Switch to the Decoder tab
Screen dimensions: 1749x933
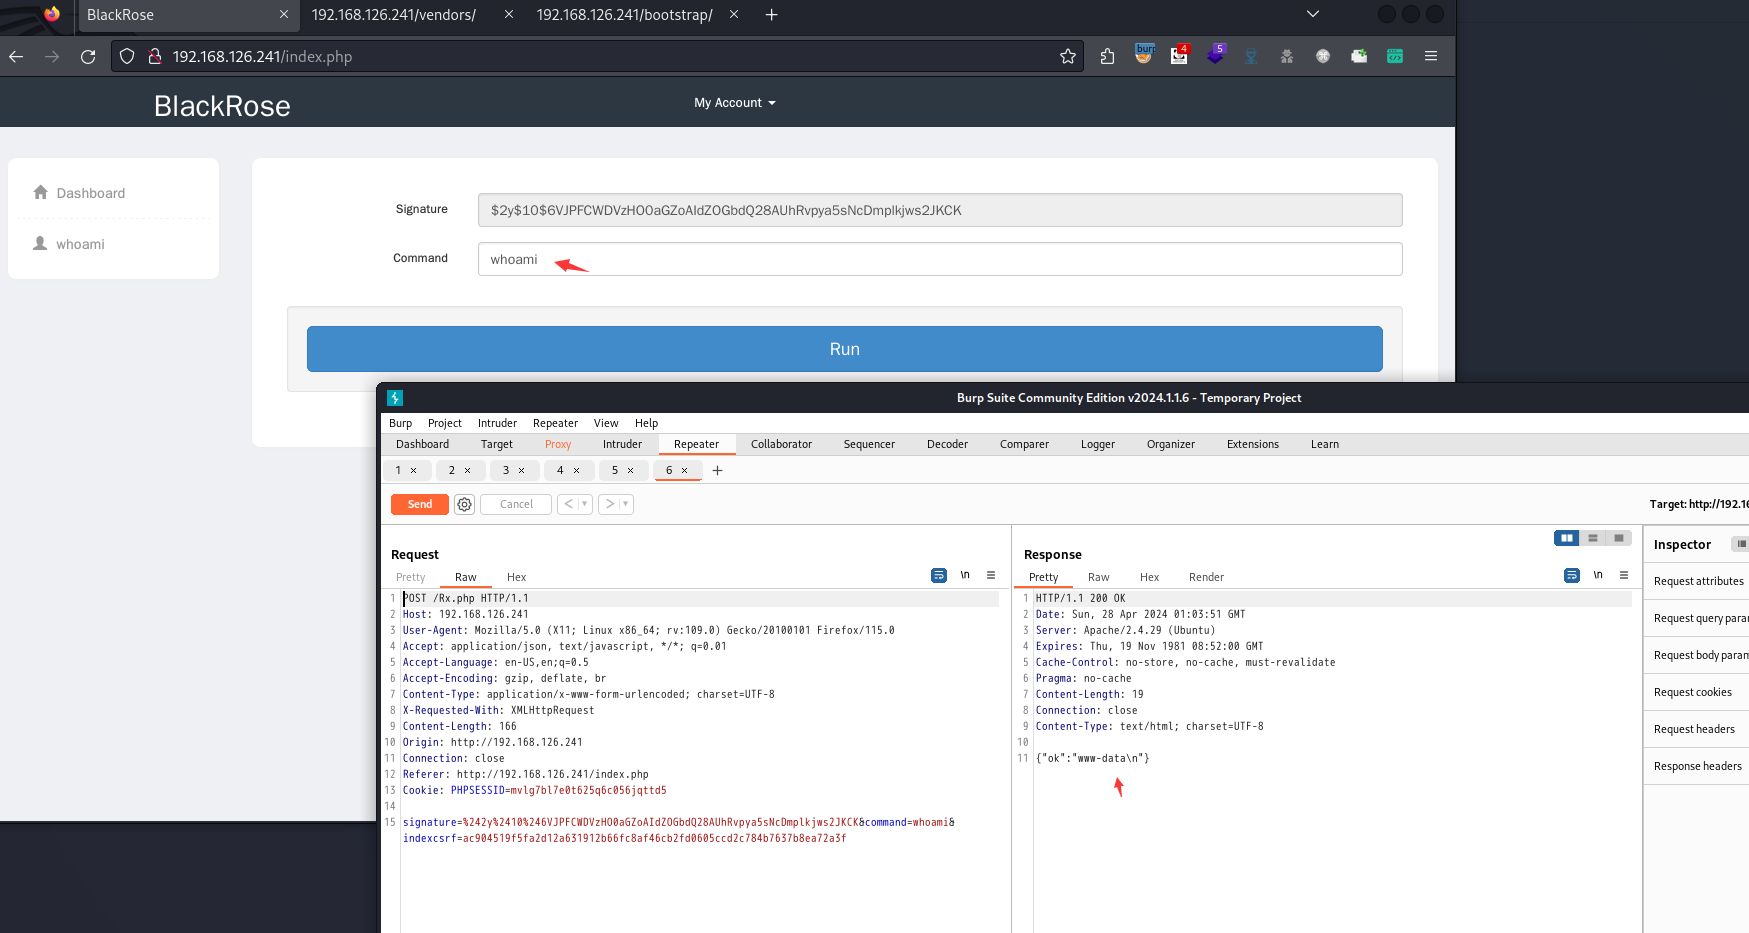947,444
